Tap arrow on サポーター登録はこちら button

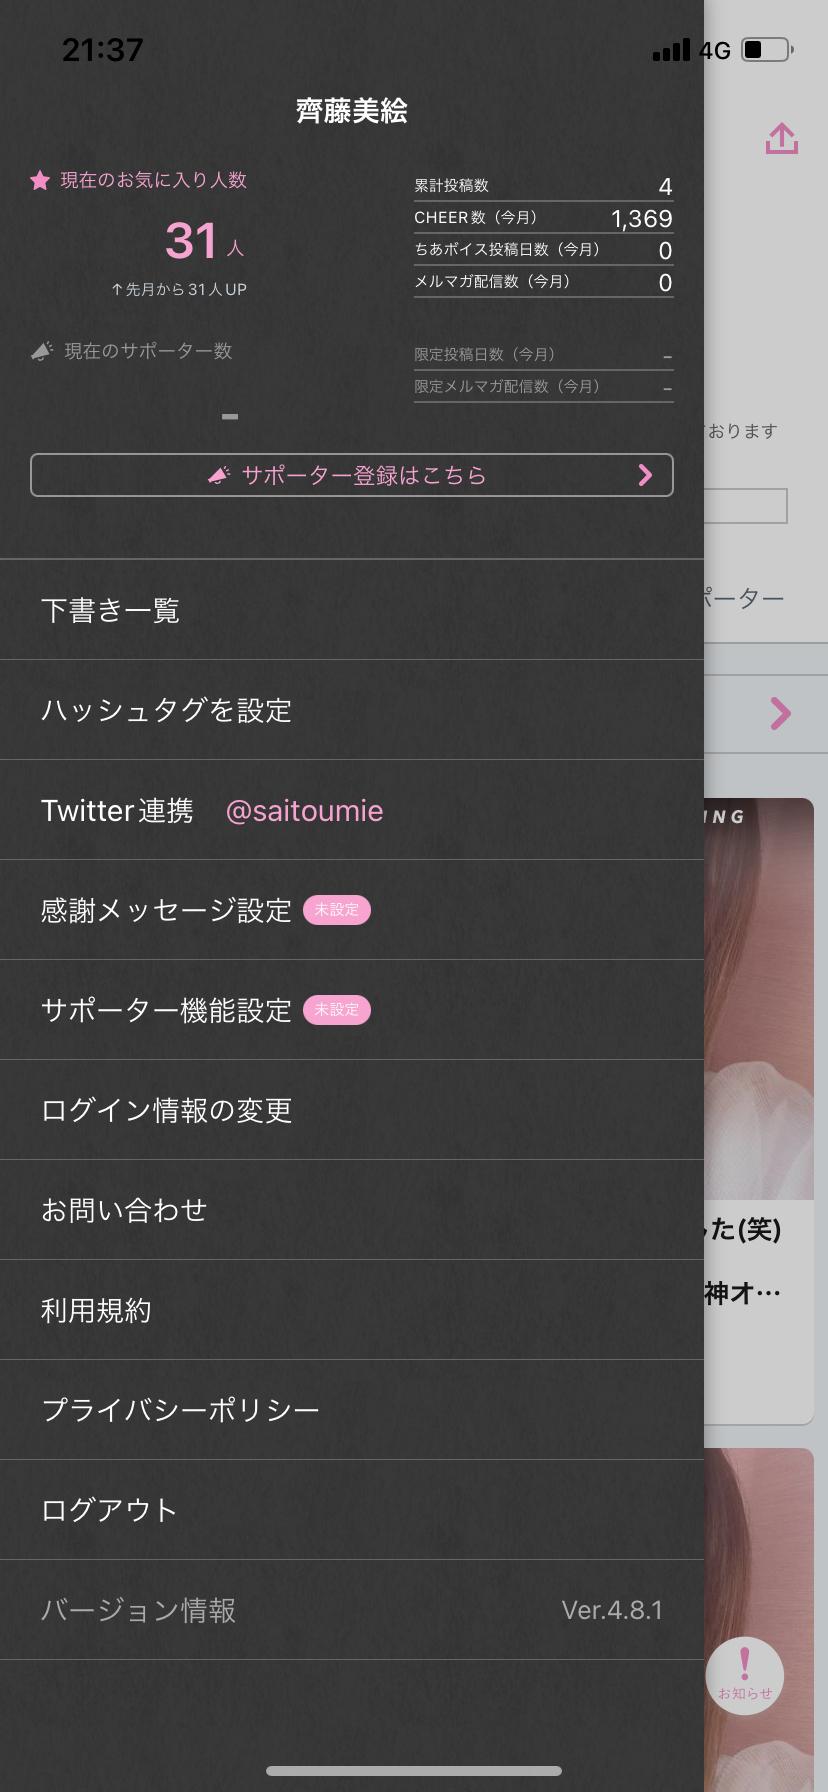click(x=645, y=475)
